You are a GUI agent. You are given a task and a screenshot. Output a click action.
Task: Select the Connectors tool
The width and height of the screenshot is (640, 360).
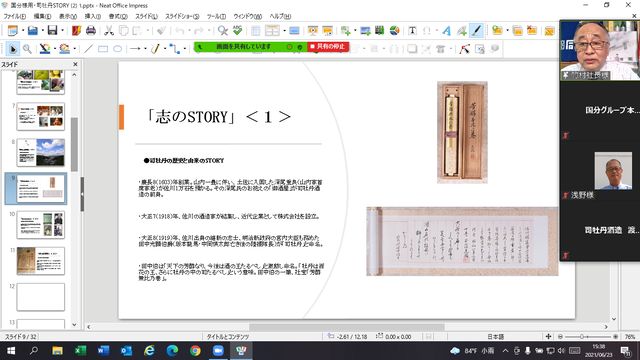pos(175,49)
